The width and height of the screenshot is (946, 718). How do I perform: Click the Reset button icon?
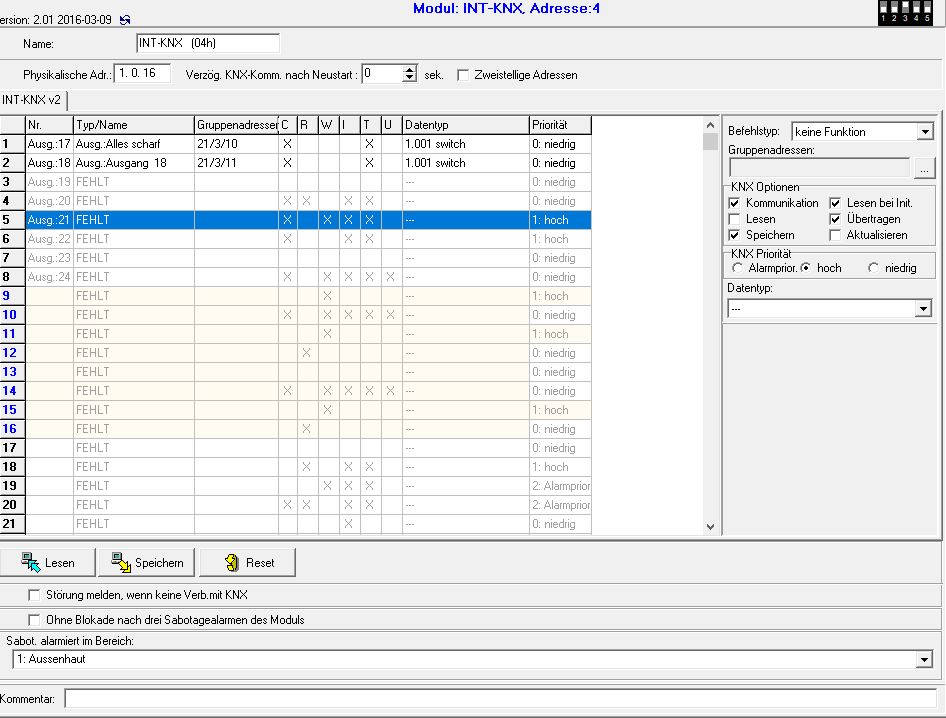(x=231, y=563)
